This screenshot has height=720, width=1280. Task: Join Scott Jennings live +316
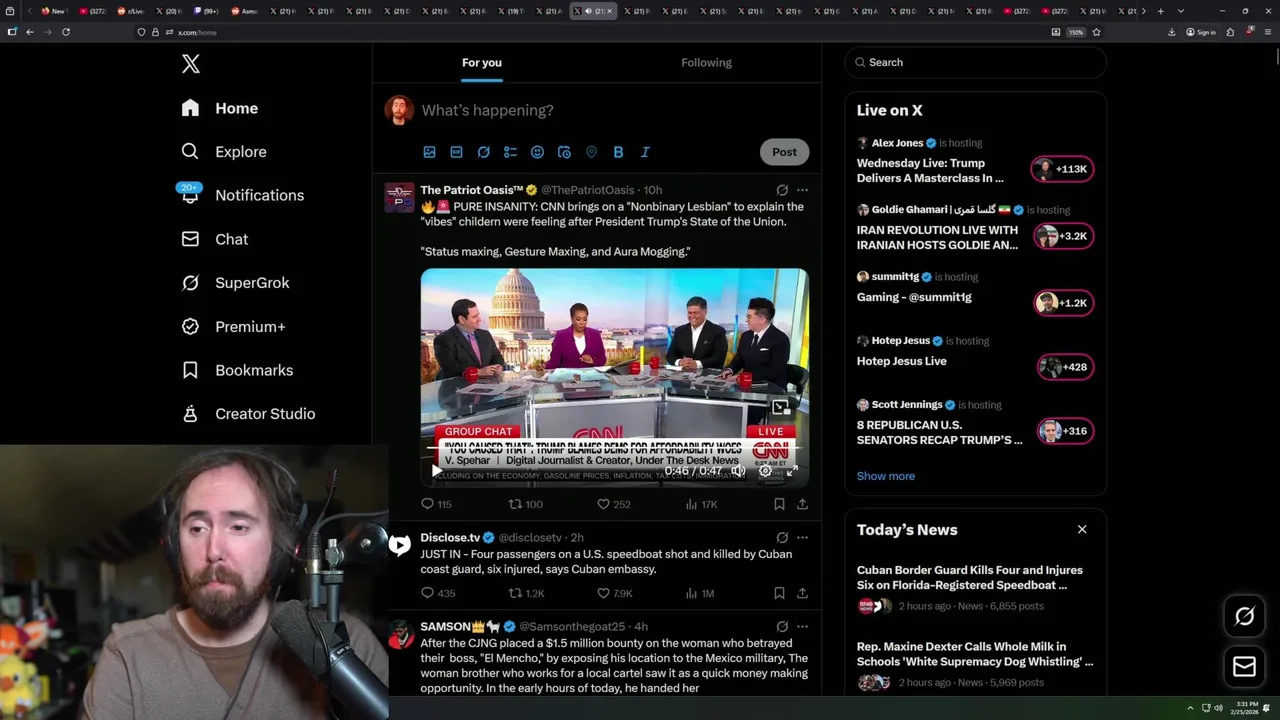pyautogui.click(x=1065, y=431)
